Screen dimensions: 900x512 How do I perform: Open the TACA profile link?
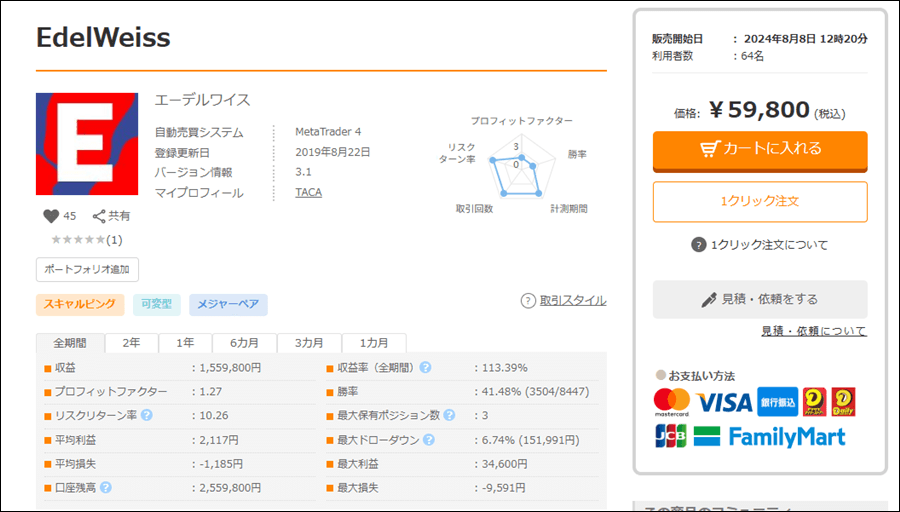308,192
